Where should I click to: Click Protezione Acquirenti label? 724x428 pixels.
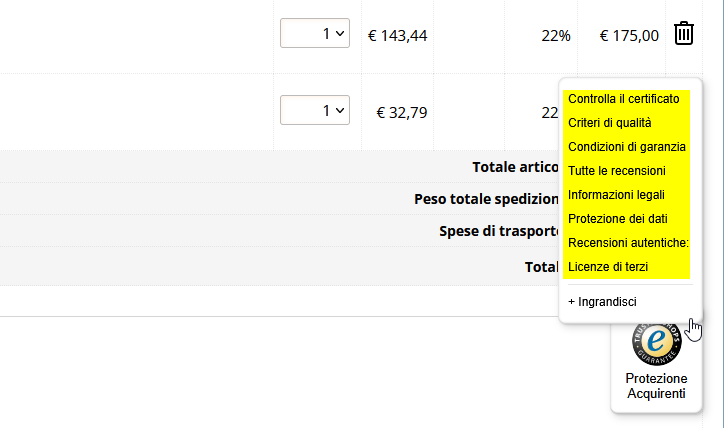pos(656,386)
